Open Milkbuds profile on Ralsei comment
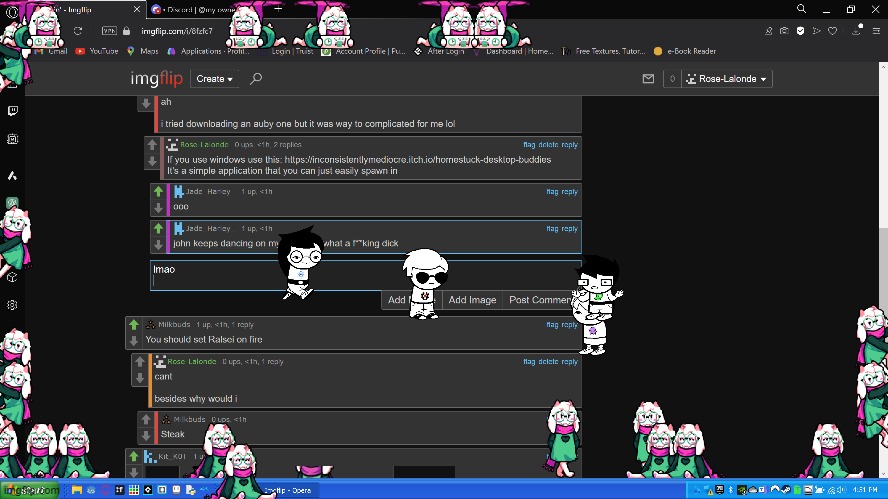The image size is (888, 499). (x=174, y=325)
